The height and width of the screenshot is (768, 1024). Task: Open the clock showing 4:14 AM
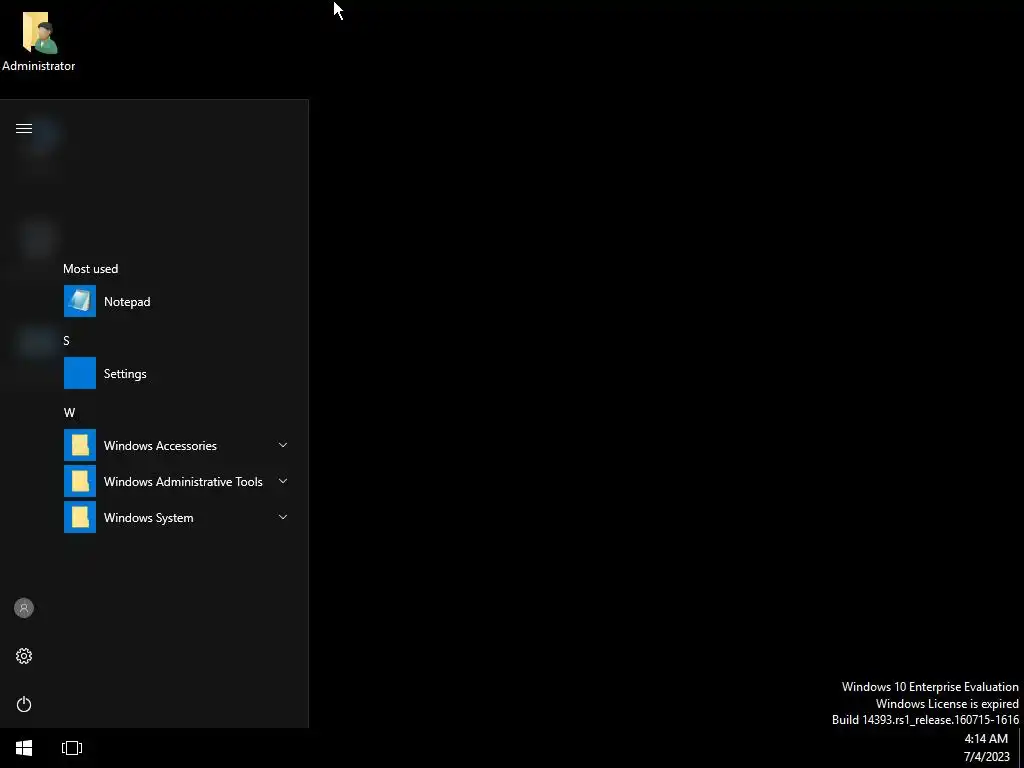[x=985, y=739]
